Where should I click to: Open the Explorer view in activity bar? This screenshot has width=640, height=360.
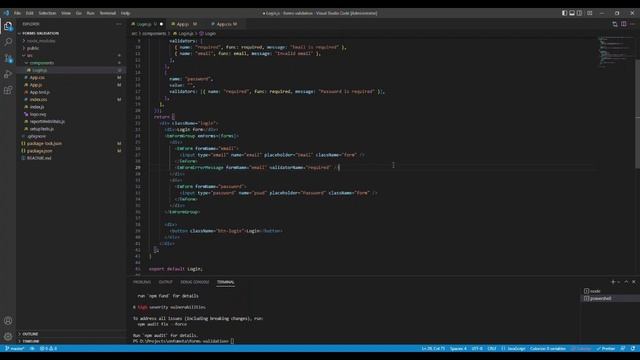8,27
